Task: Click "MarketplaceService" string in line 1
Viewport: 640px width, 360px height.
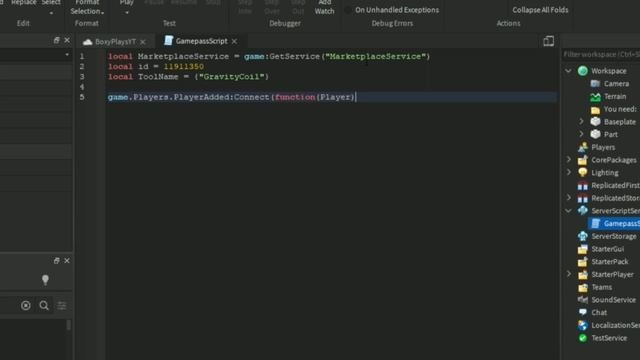Action: click(x=375, y=56)
